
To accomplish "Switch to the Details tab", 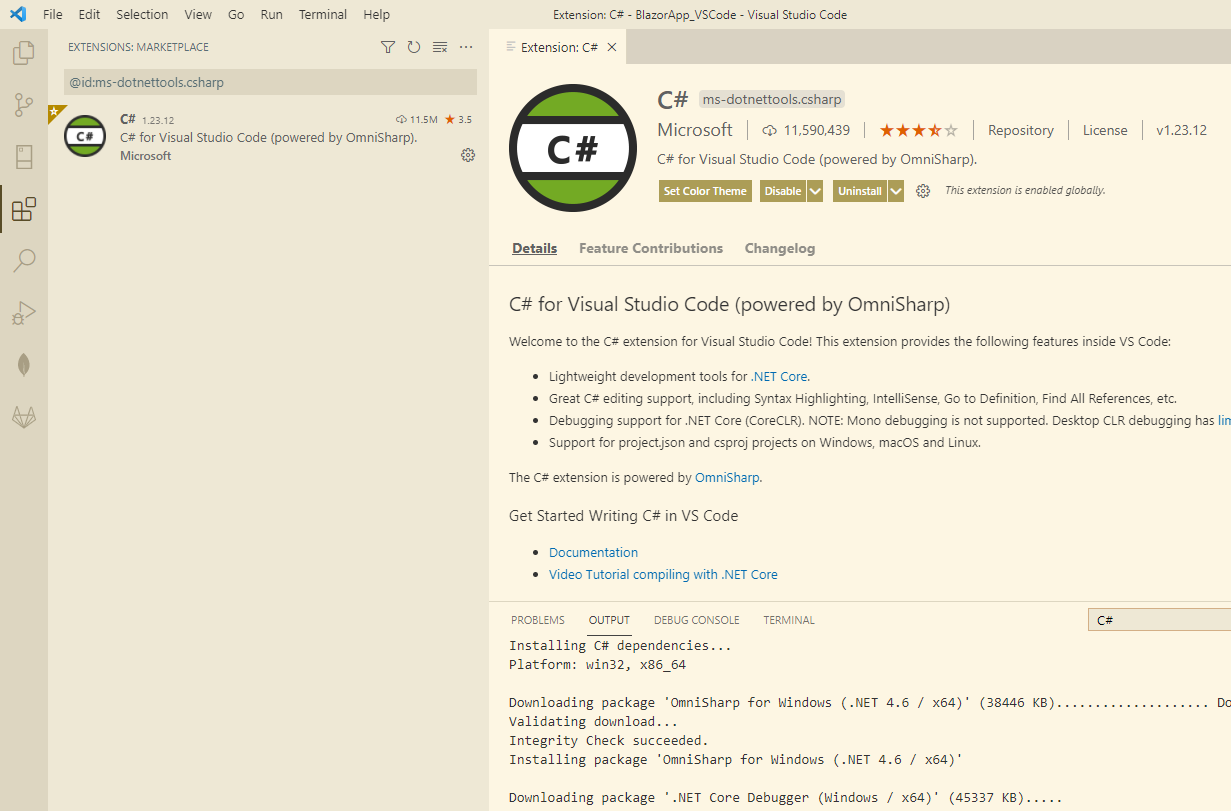I will (535, 248).
